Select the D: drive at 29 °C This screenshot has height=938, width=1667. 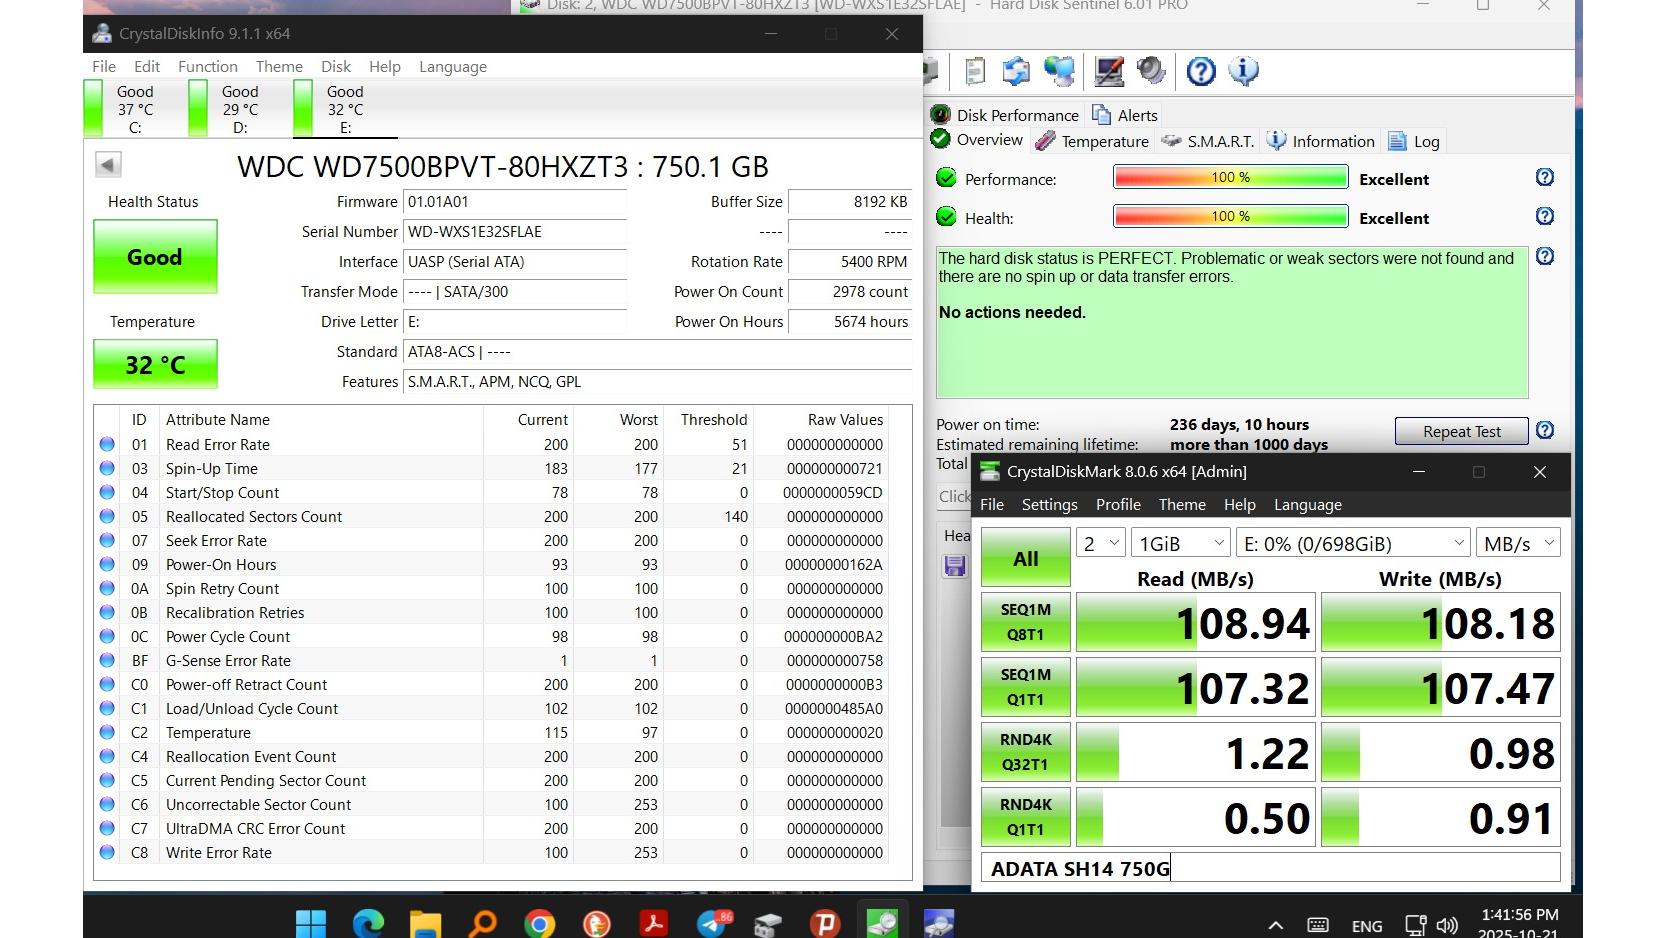coord(227,108)
